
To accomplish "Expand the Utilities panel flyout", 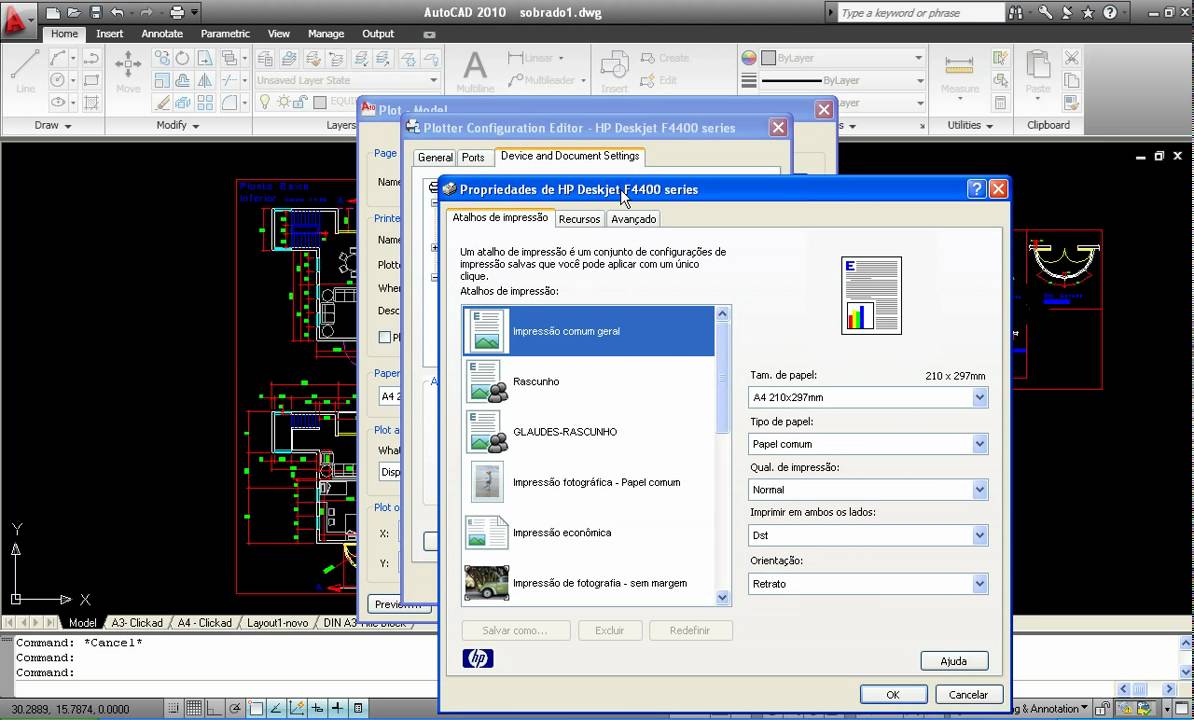I will coord(970,126).
